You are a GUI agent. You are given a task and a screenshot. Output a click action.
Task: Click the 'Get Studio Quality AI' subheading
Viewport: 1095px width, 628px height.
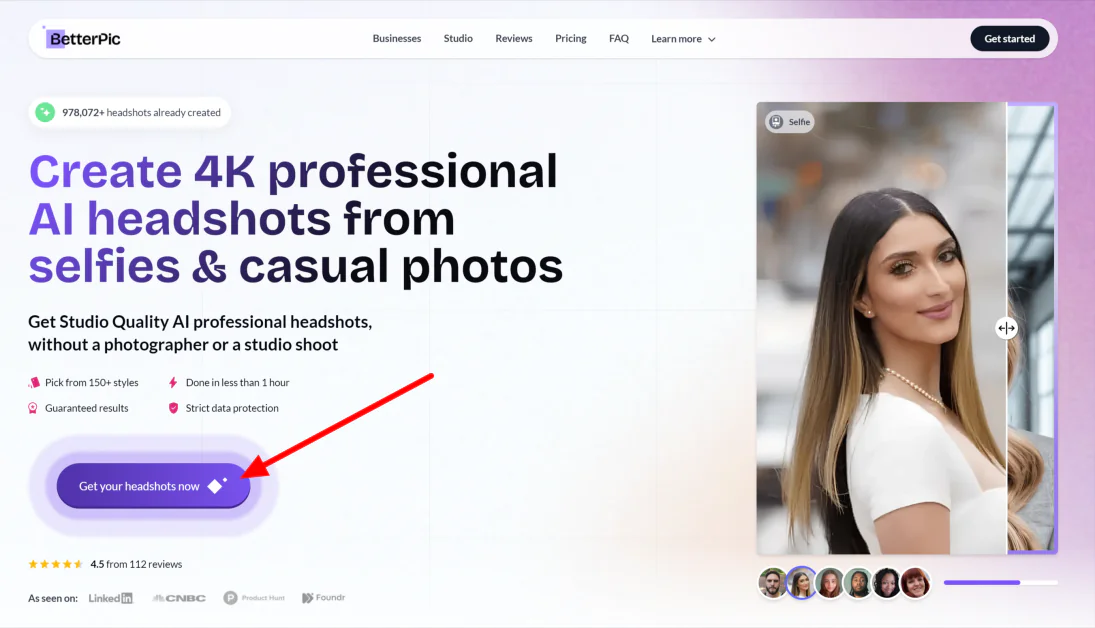(200, 333)
